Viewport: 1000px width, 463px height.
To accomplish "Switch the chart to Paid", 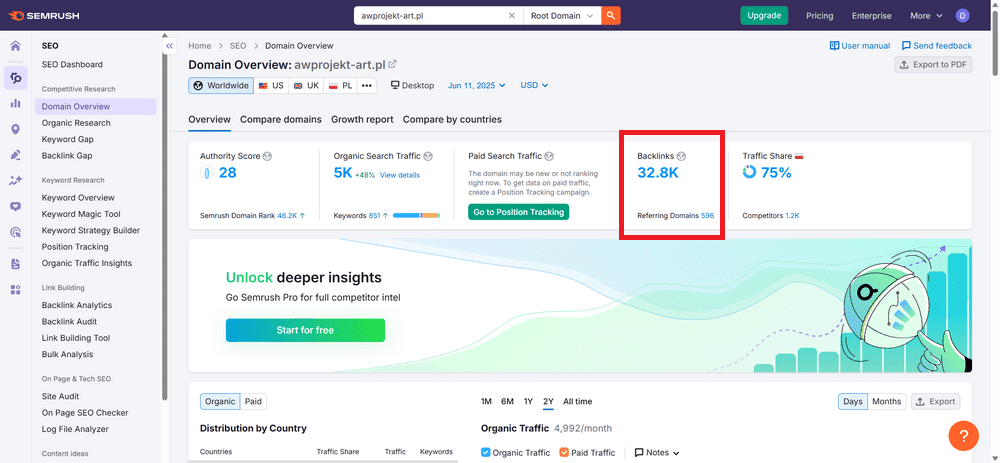I will click(x=253, y=401).
